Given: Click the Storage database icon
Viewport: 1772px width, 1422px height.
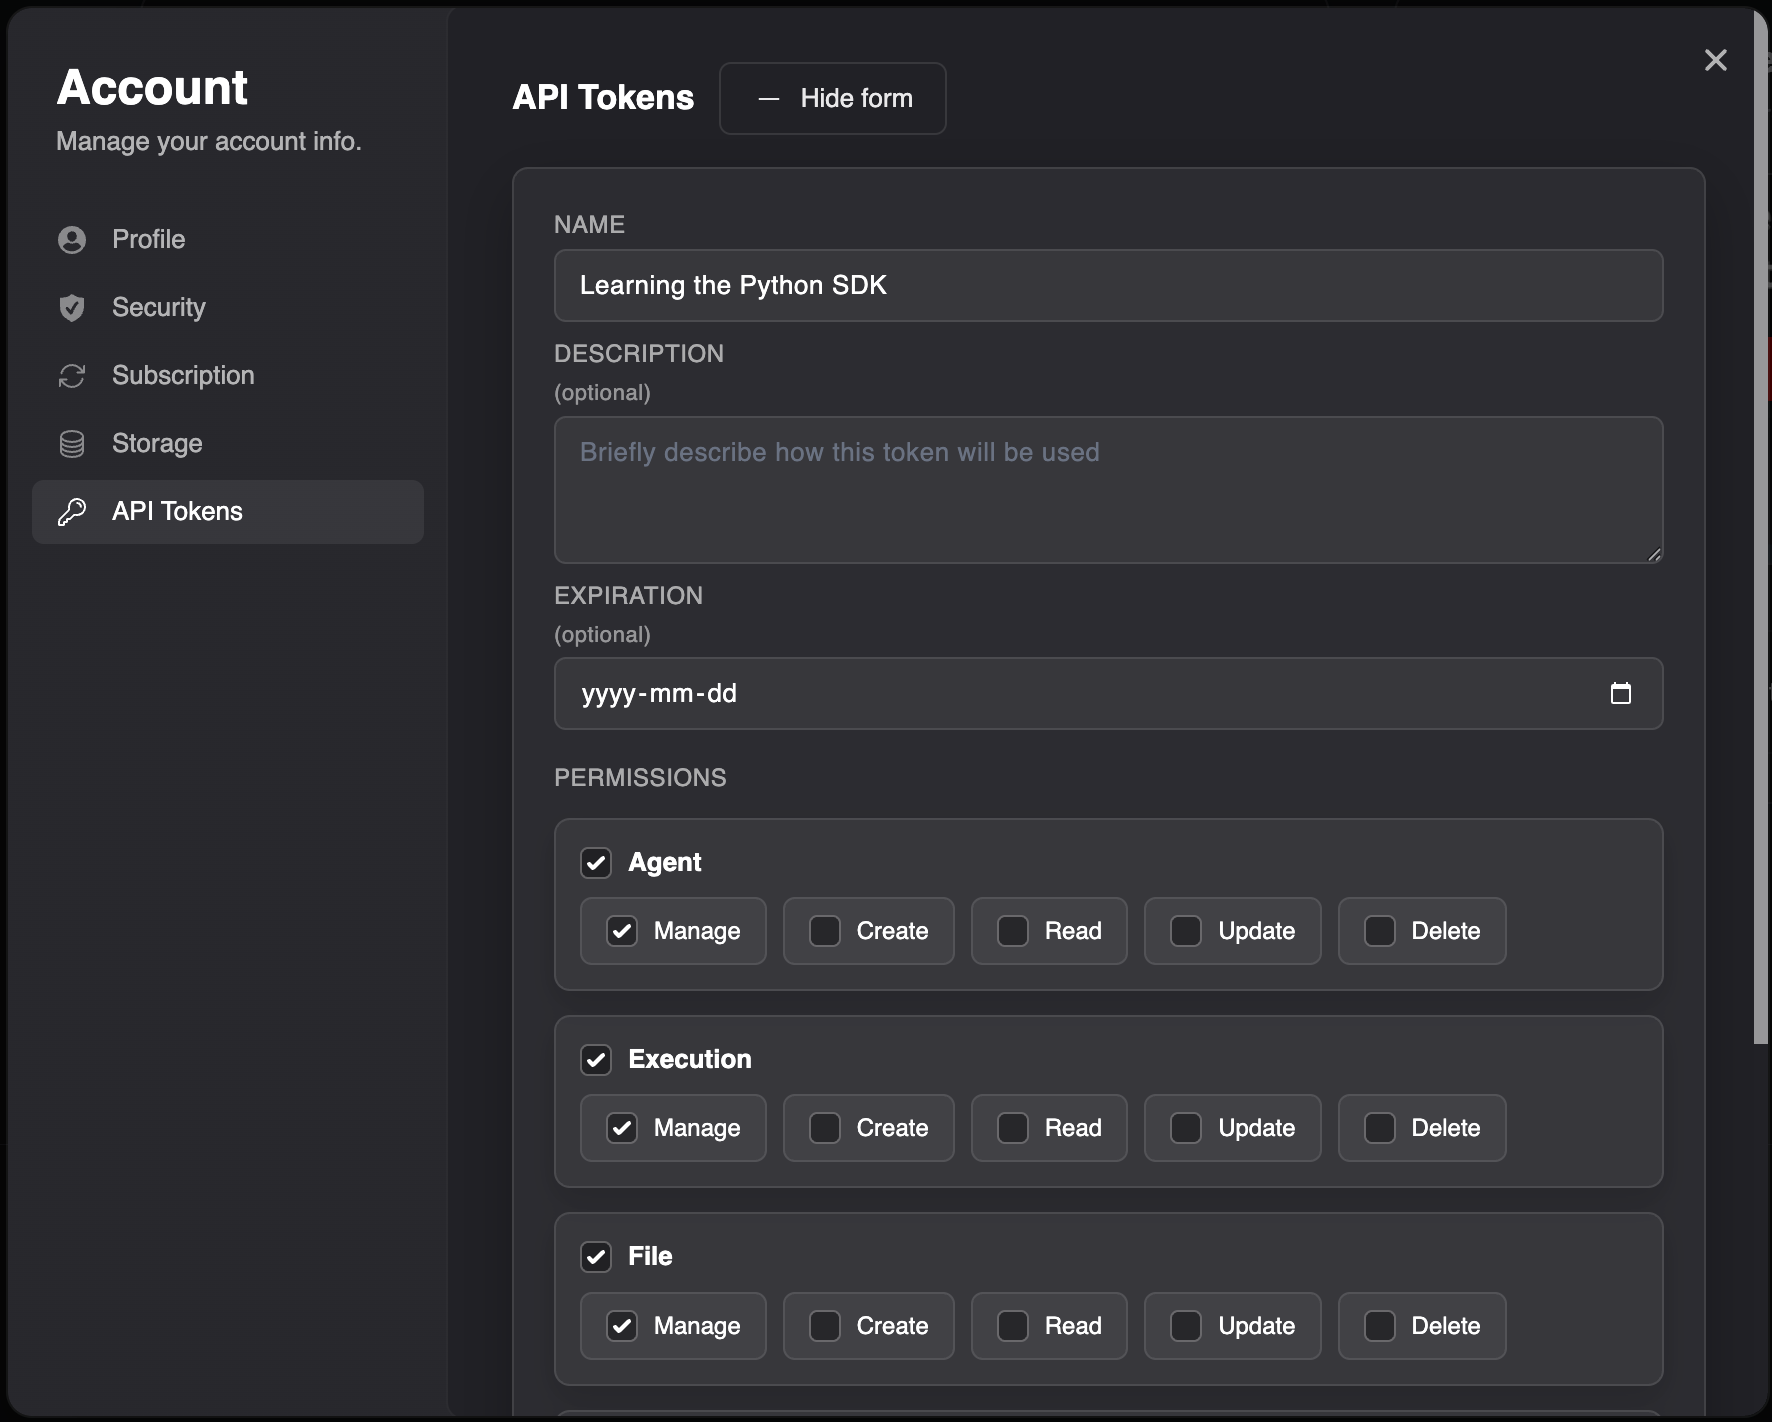Looking at the screenshot, I should pyautogui.click(x=71, y=443).
